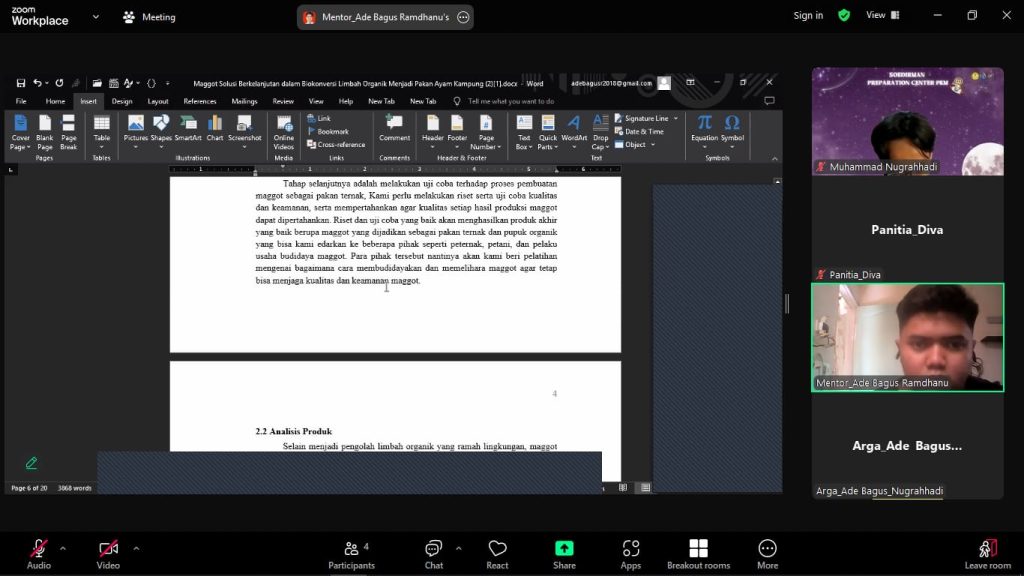The image size is (1024, 576).
Task: Unmute the microphone with the Audio button
Action: pyautogui.click(x=38, y=551)
